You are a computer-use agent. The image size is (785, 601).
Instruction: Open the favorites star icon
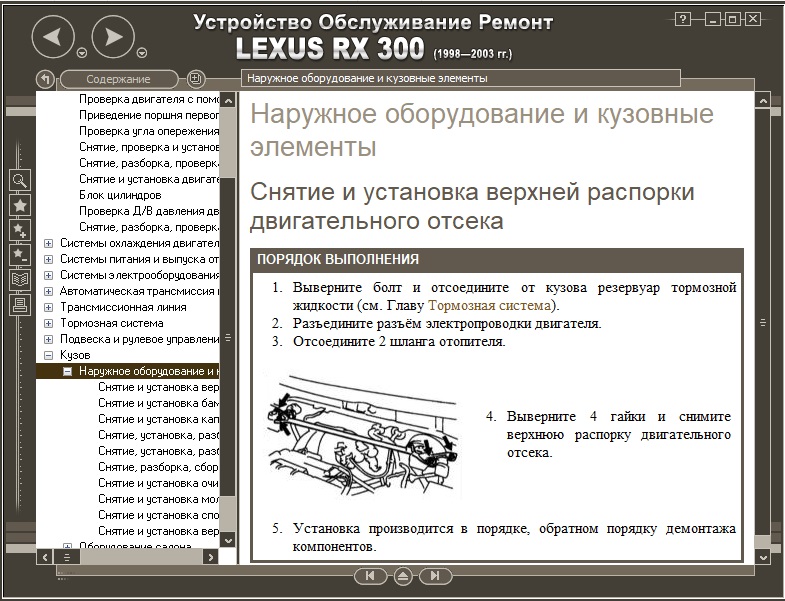pos(20,205)
